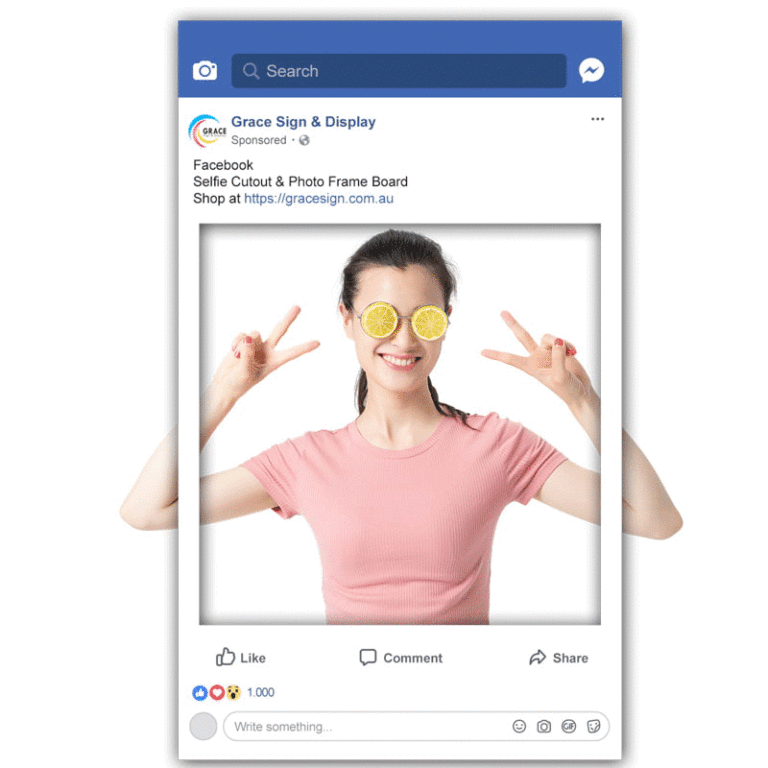The width and height of the screenshot is (768, 768).
Task: Click the globe public audience icon
Action: 304,140
